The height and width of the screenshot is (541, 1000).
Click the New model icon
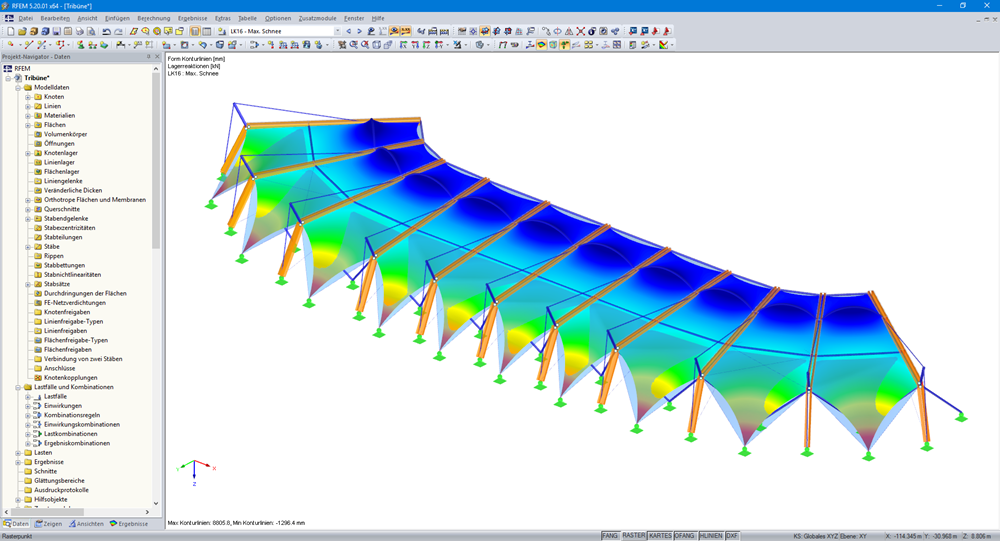(11, 31)
